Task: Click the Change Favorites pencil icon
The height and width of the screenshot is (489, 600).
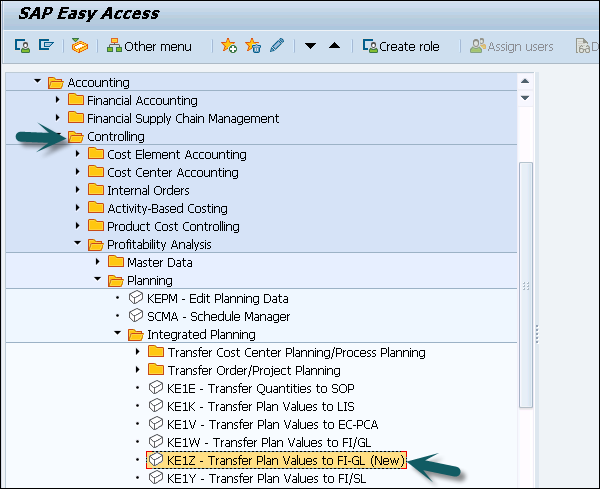Action: tap(277, 46)
